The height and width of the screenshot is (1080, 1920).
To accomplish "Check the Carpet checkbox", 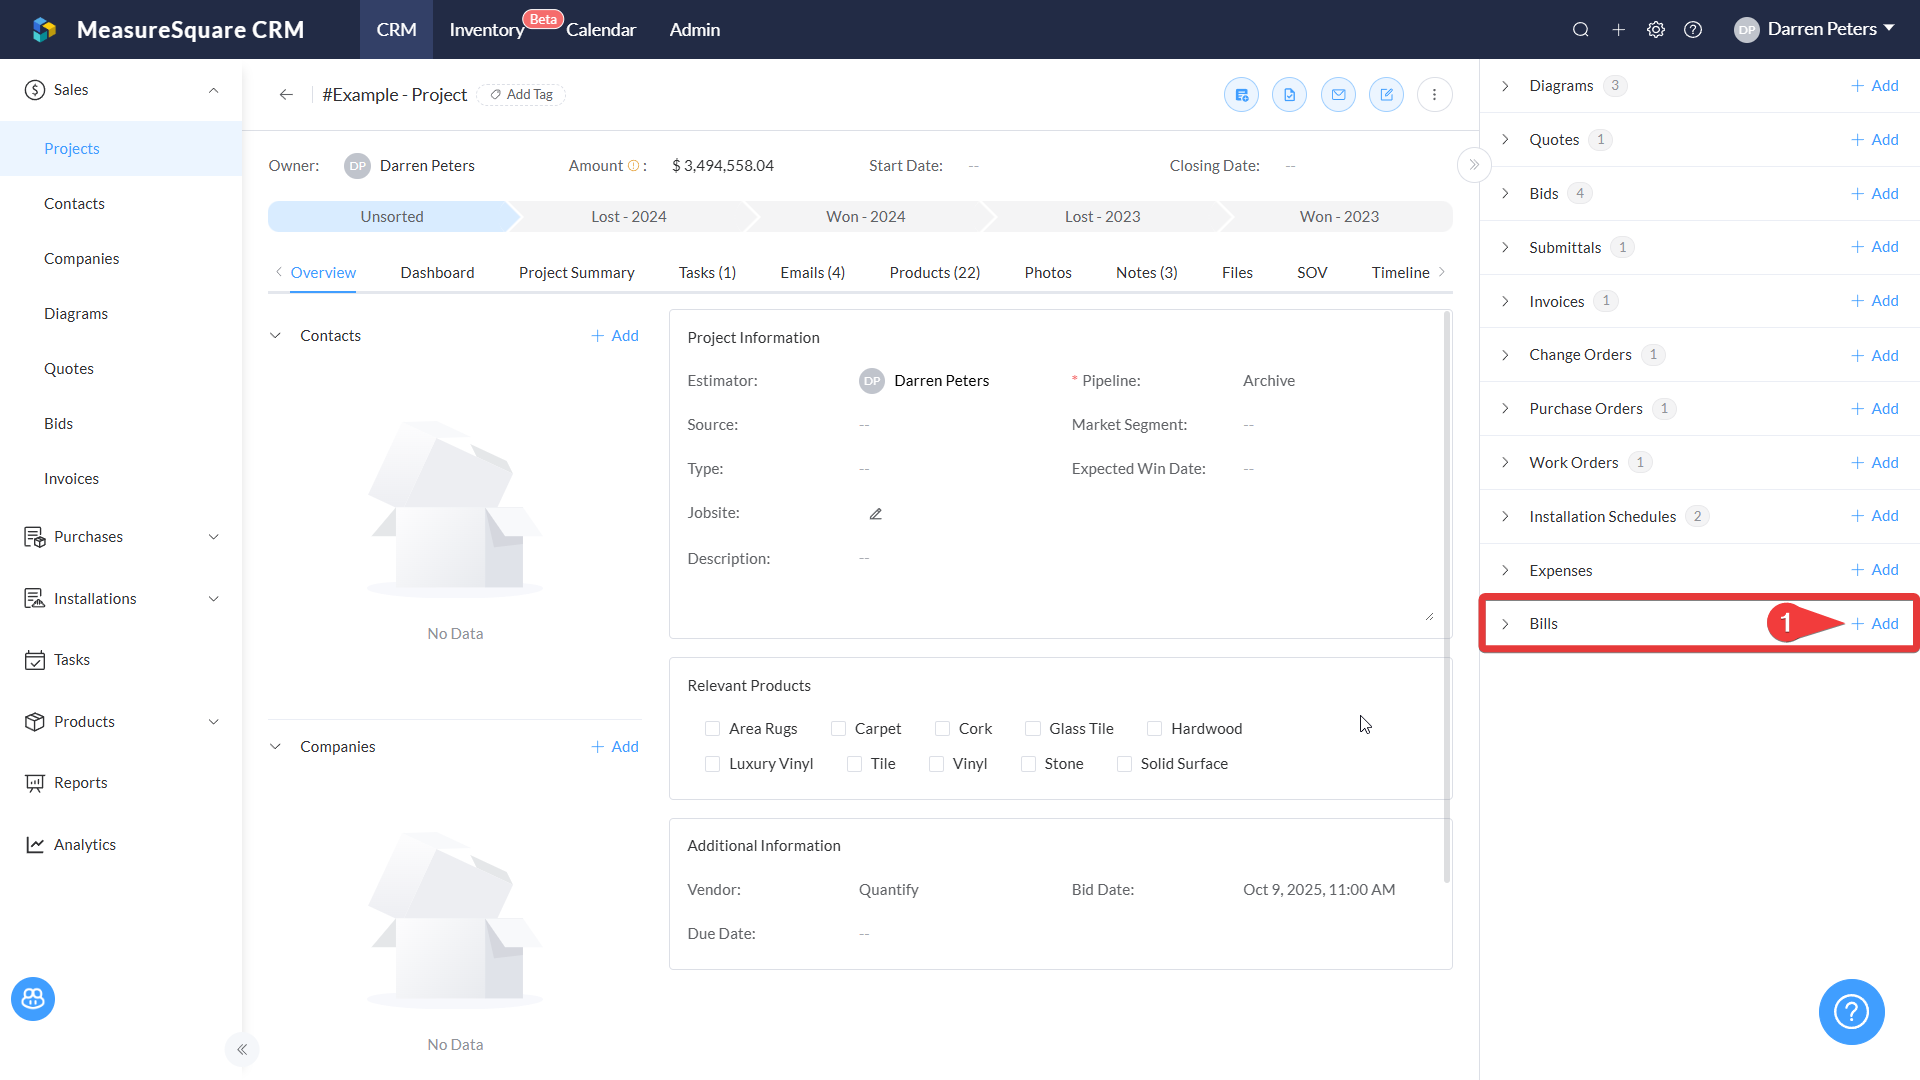I will (839, 729).
